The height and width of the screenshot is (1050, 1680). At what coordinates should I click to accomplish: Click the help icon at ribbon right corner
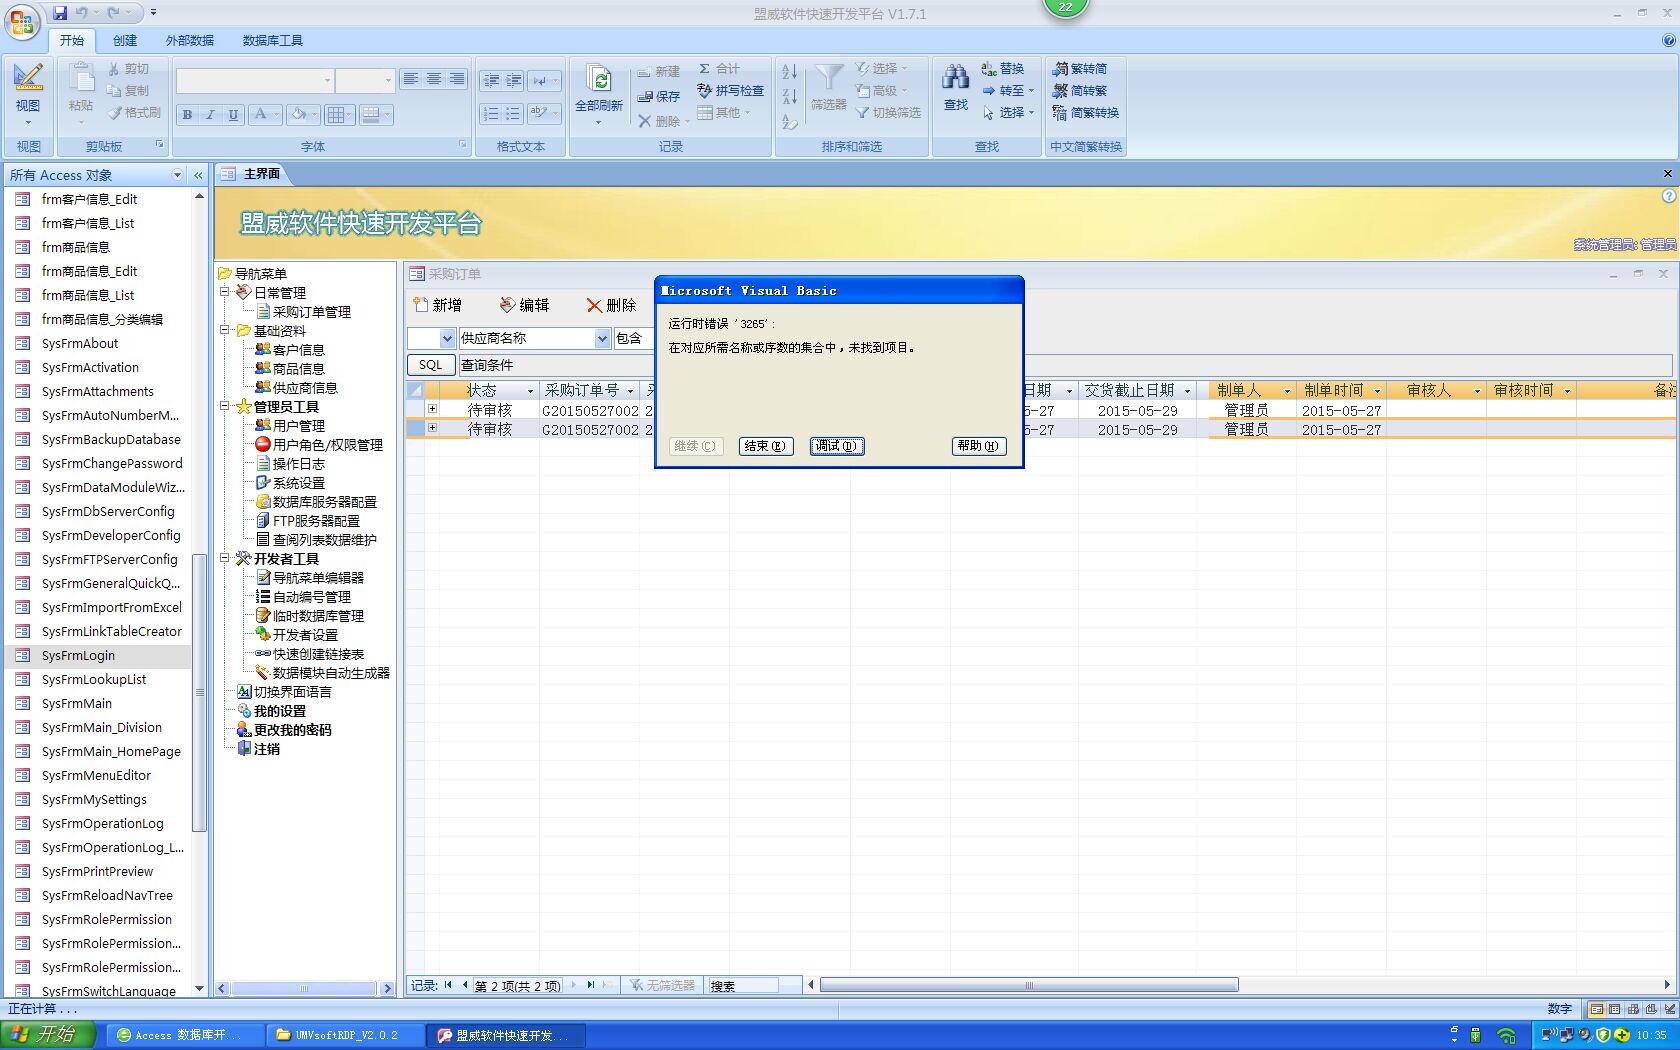click(x=1668, y=40)
